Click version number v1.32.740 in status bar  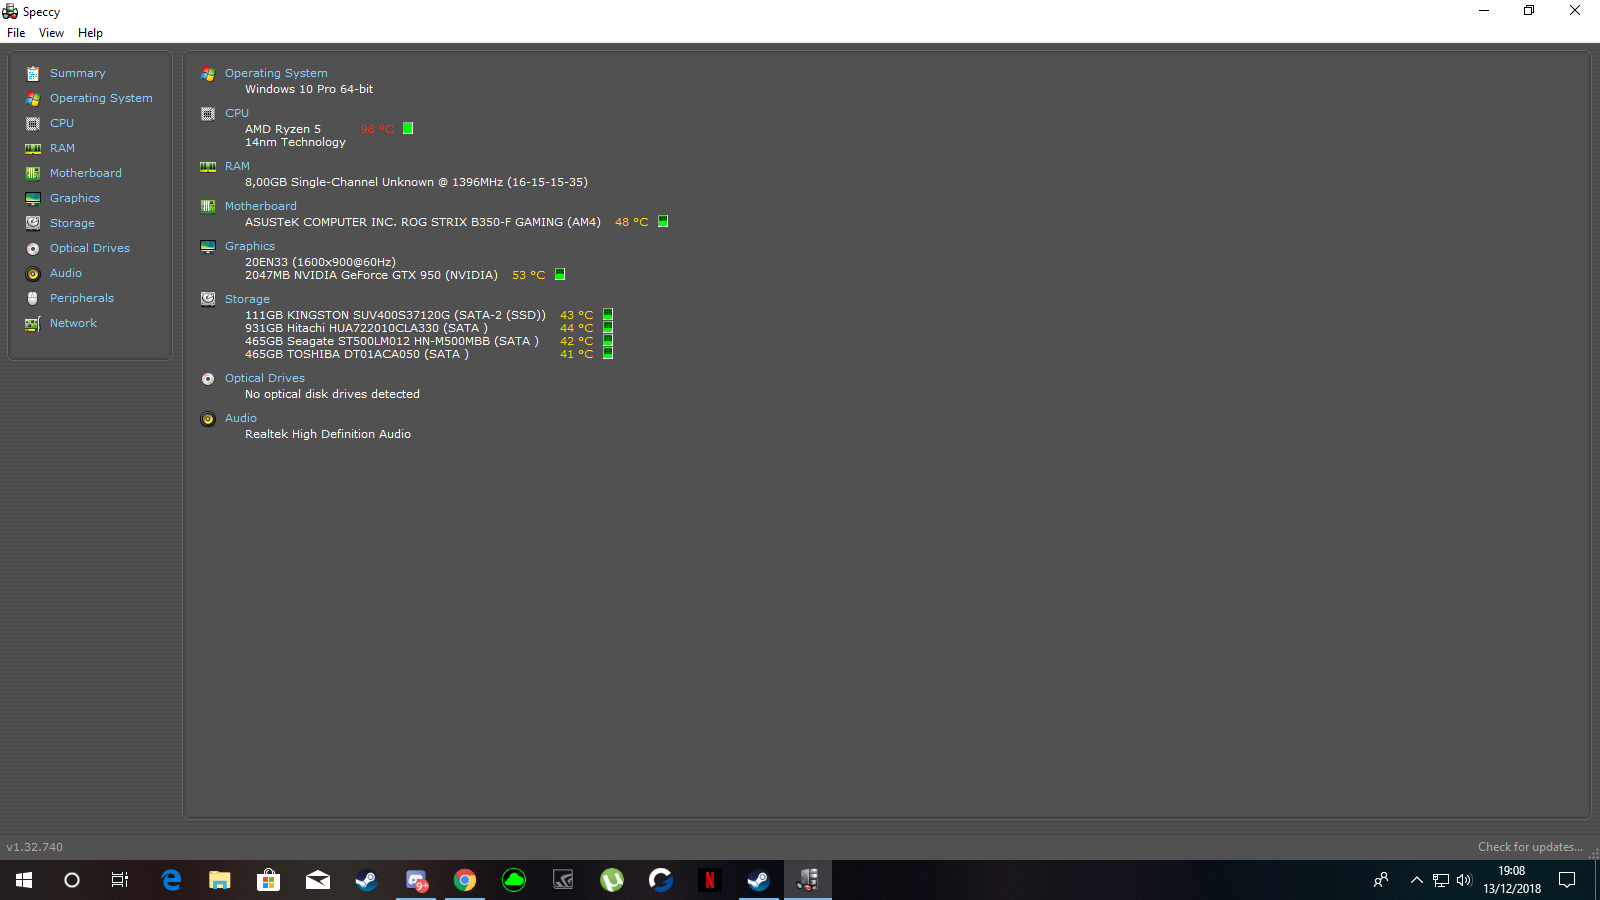pos(35,847)
